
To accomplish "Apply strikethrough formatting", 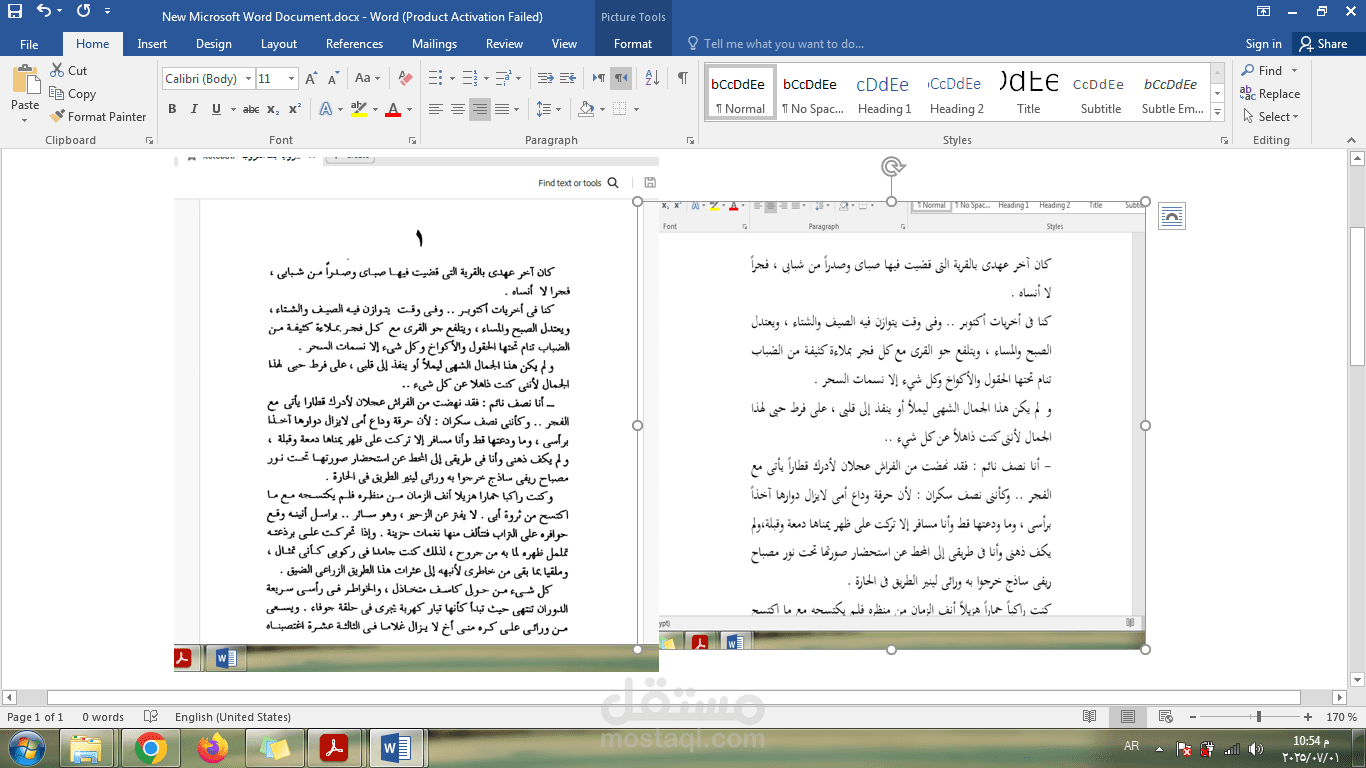I will pyautogui.click(x=251, y=109).
